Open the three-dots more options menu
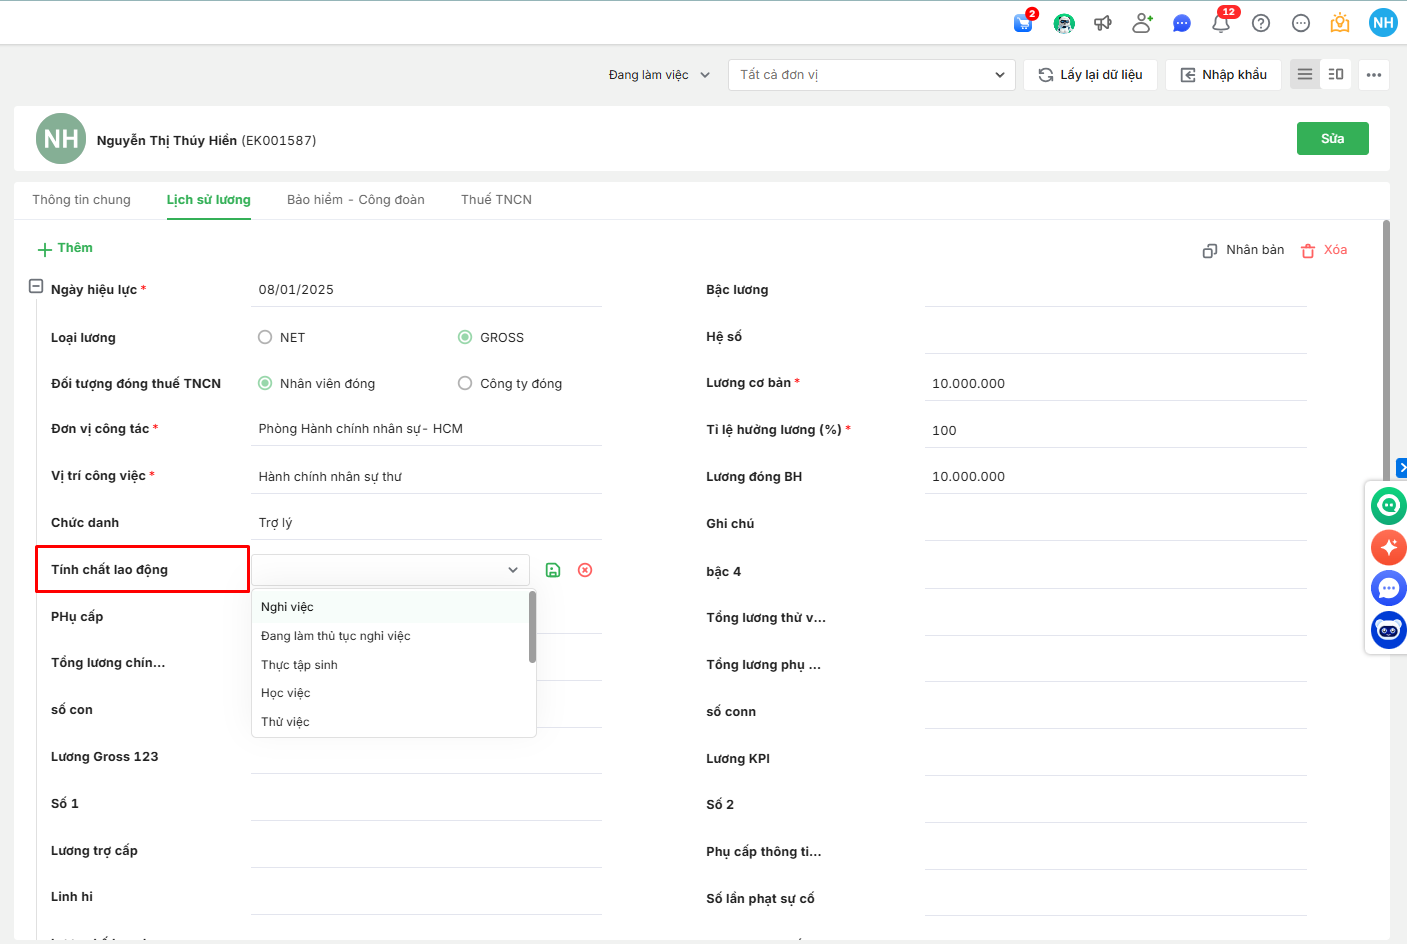 click(x=1374, y=75)
